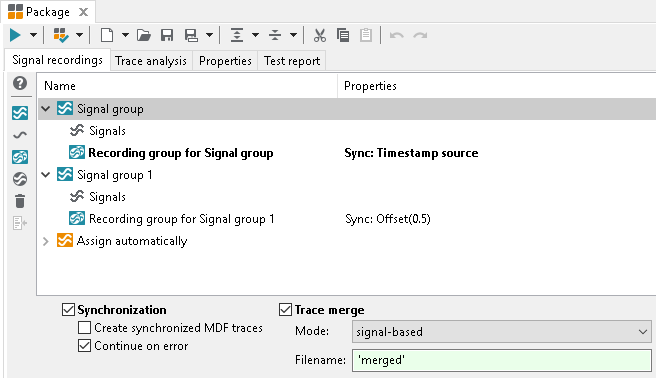This screenshot has height=378, width=656.
Task: Click the Sync: Offset(0.5) cell
Action: 388,219
